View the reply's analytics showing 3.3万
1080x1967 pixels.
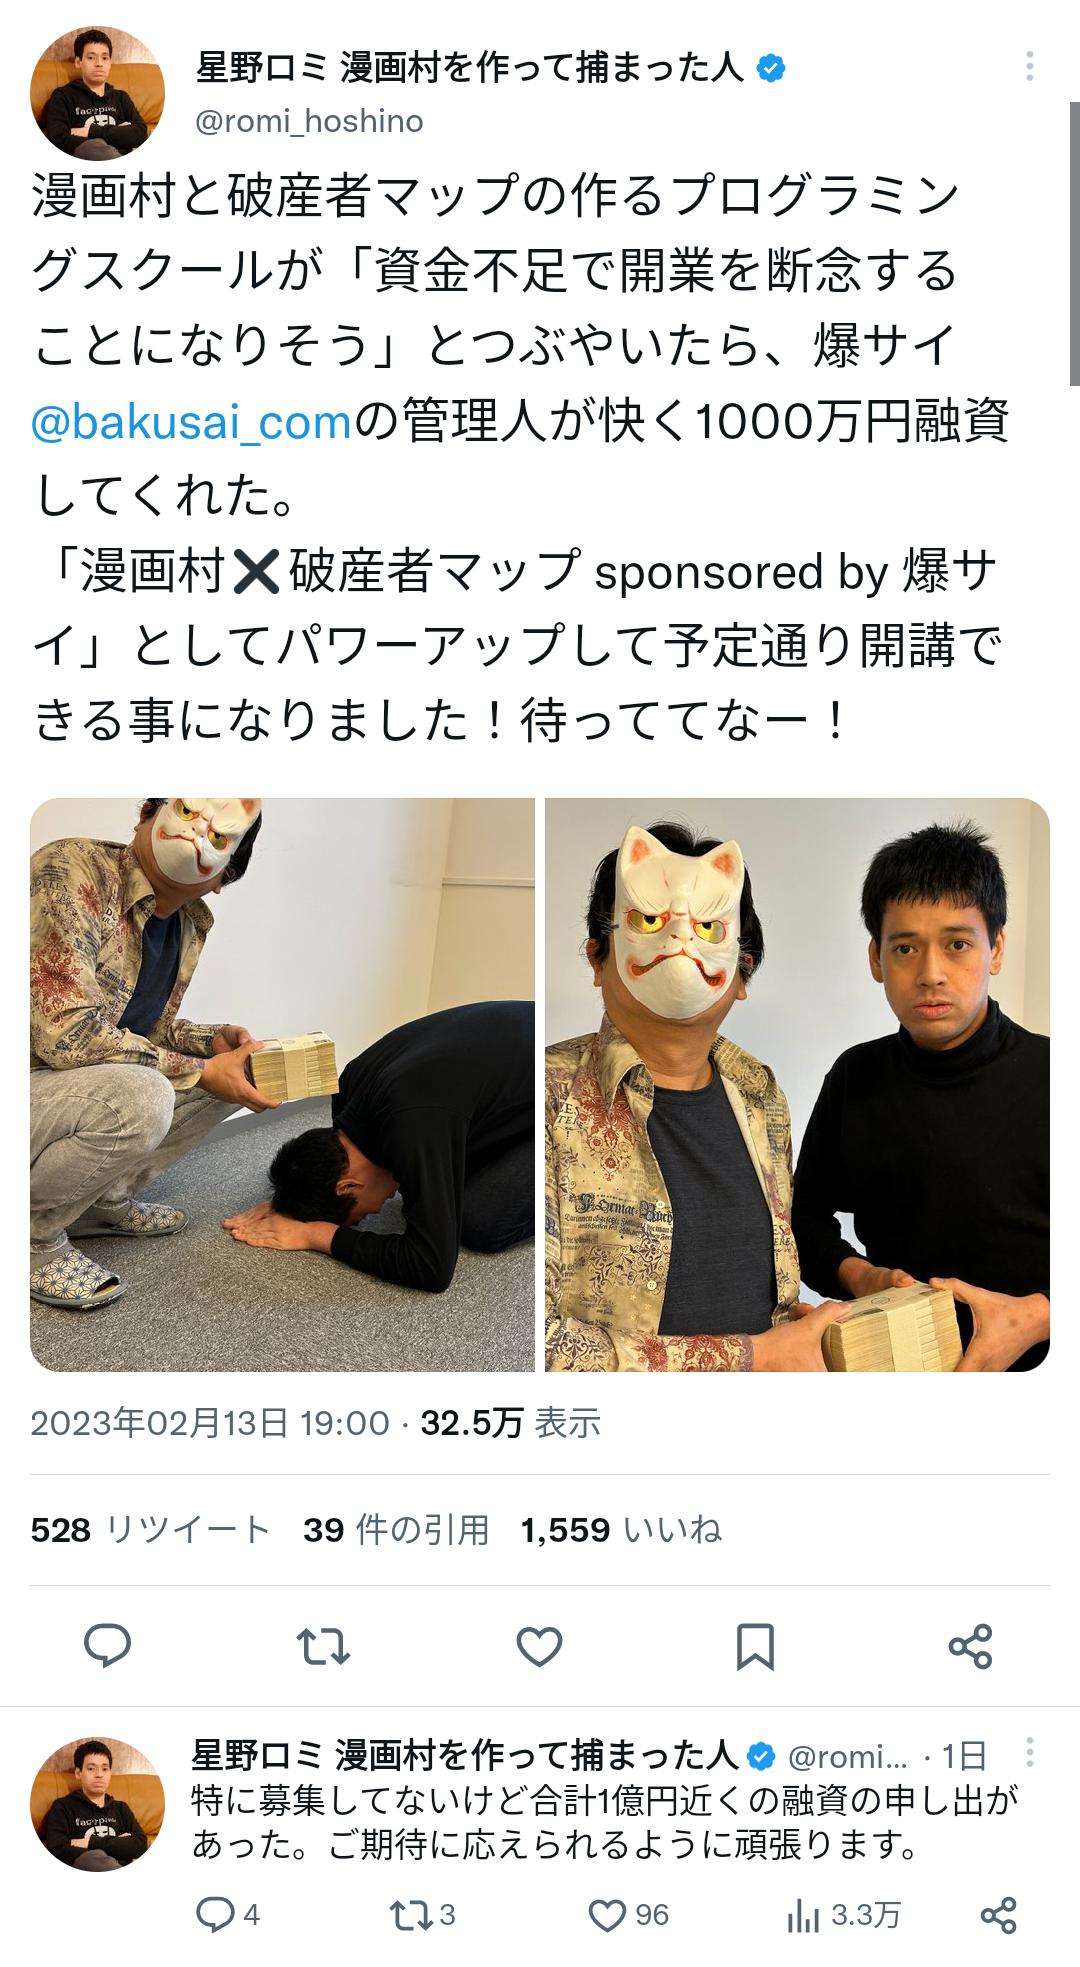pos(843,1914)
